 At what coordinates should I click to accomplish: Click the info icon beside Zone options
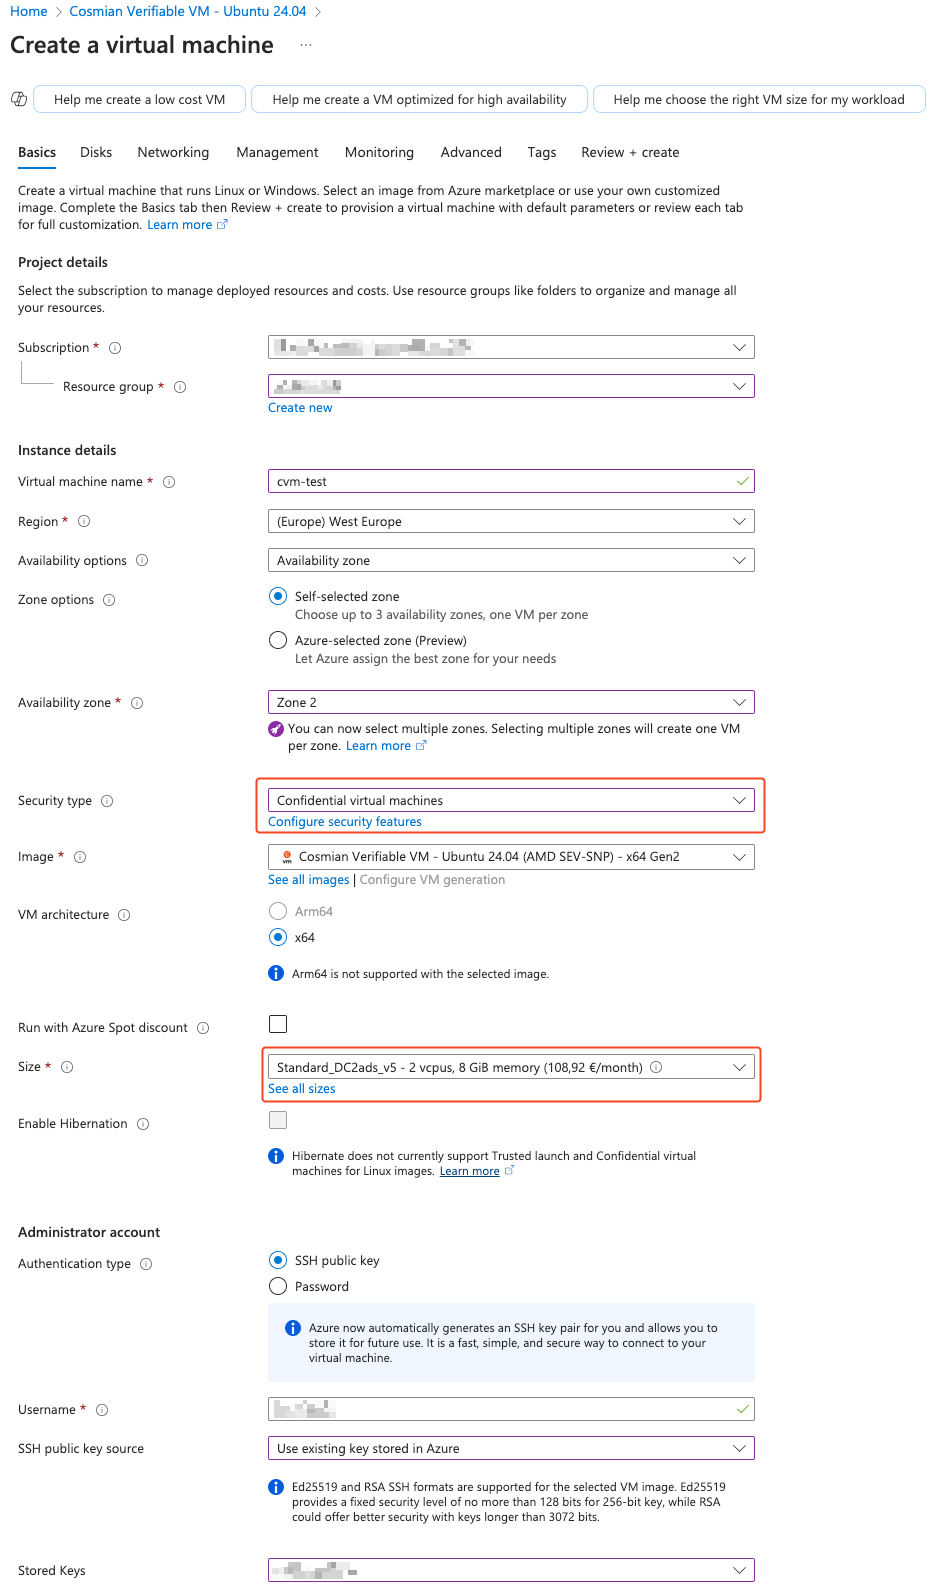click(109, 600)
